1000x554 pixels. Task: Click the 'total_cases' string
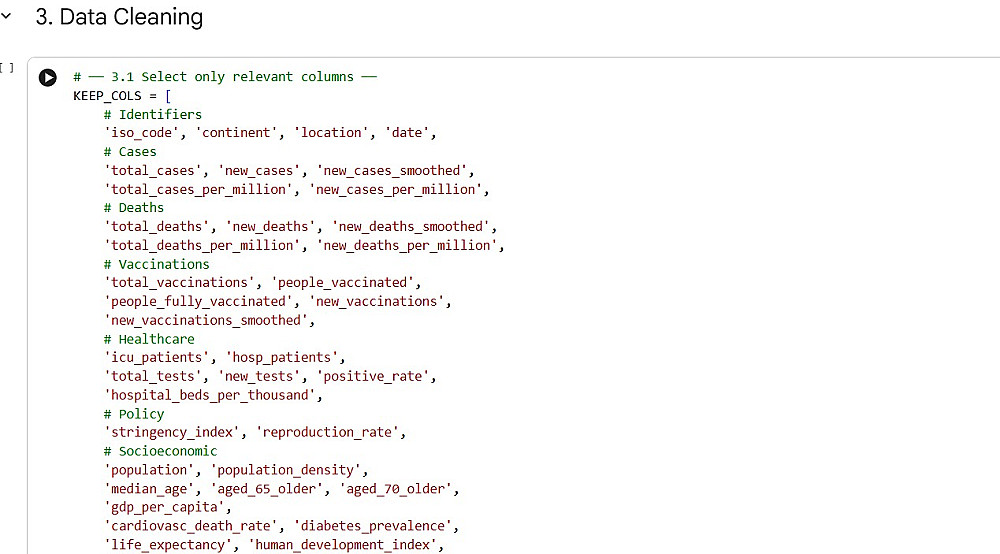click(x=153, y=170)
